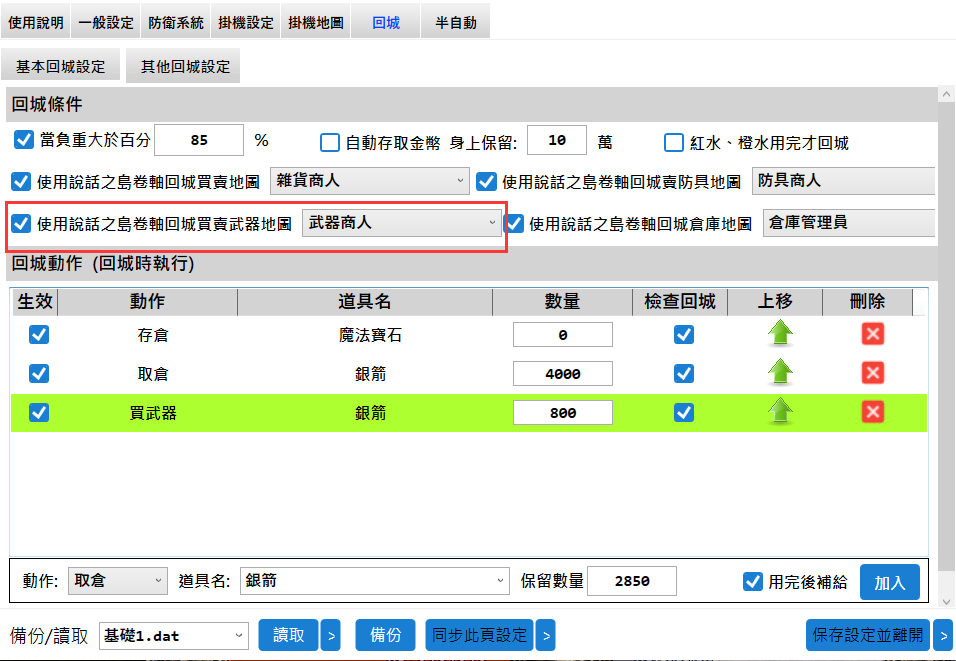Click up arrow in 買武器 row
The image size is (956, 661).
tap(779, 411)
